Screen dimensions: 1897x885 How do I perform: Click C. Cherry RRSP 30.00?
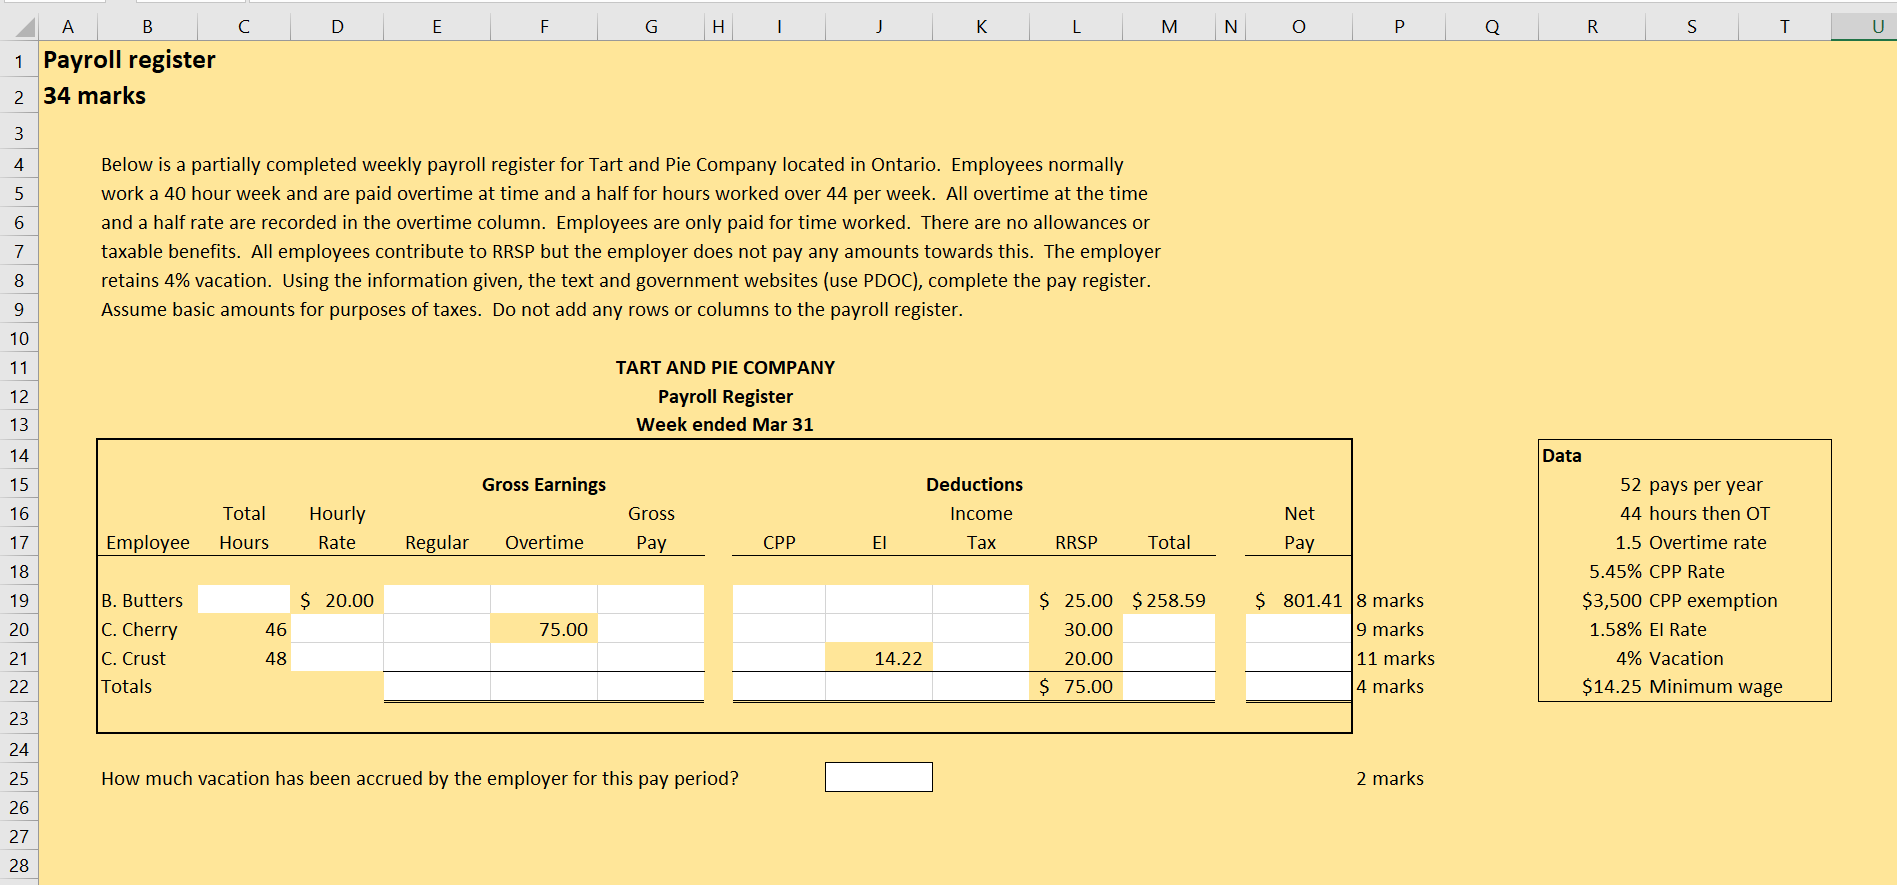click(x=1076, y=629)
